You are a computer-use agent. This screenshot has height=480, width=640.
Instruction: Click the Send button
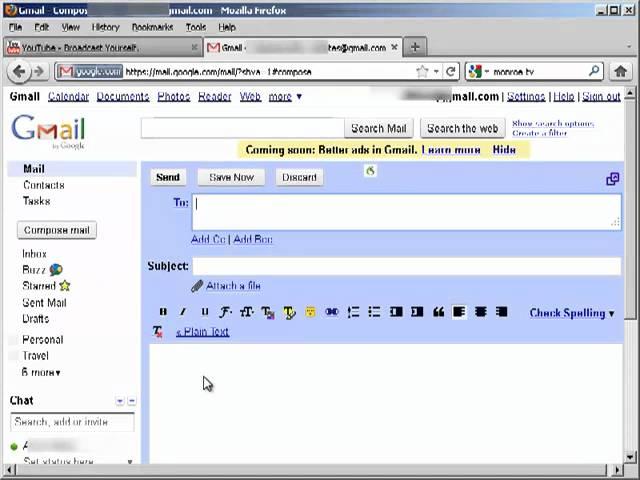pos(168,177)
